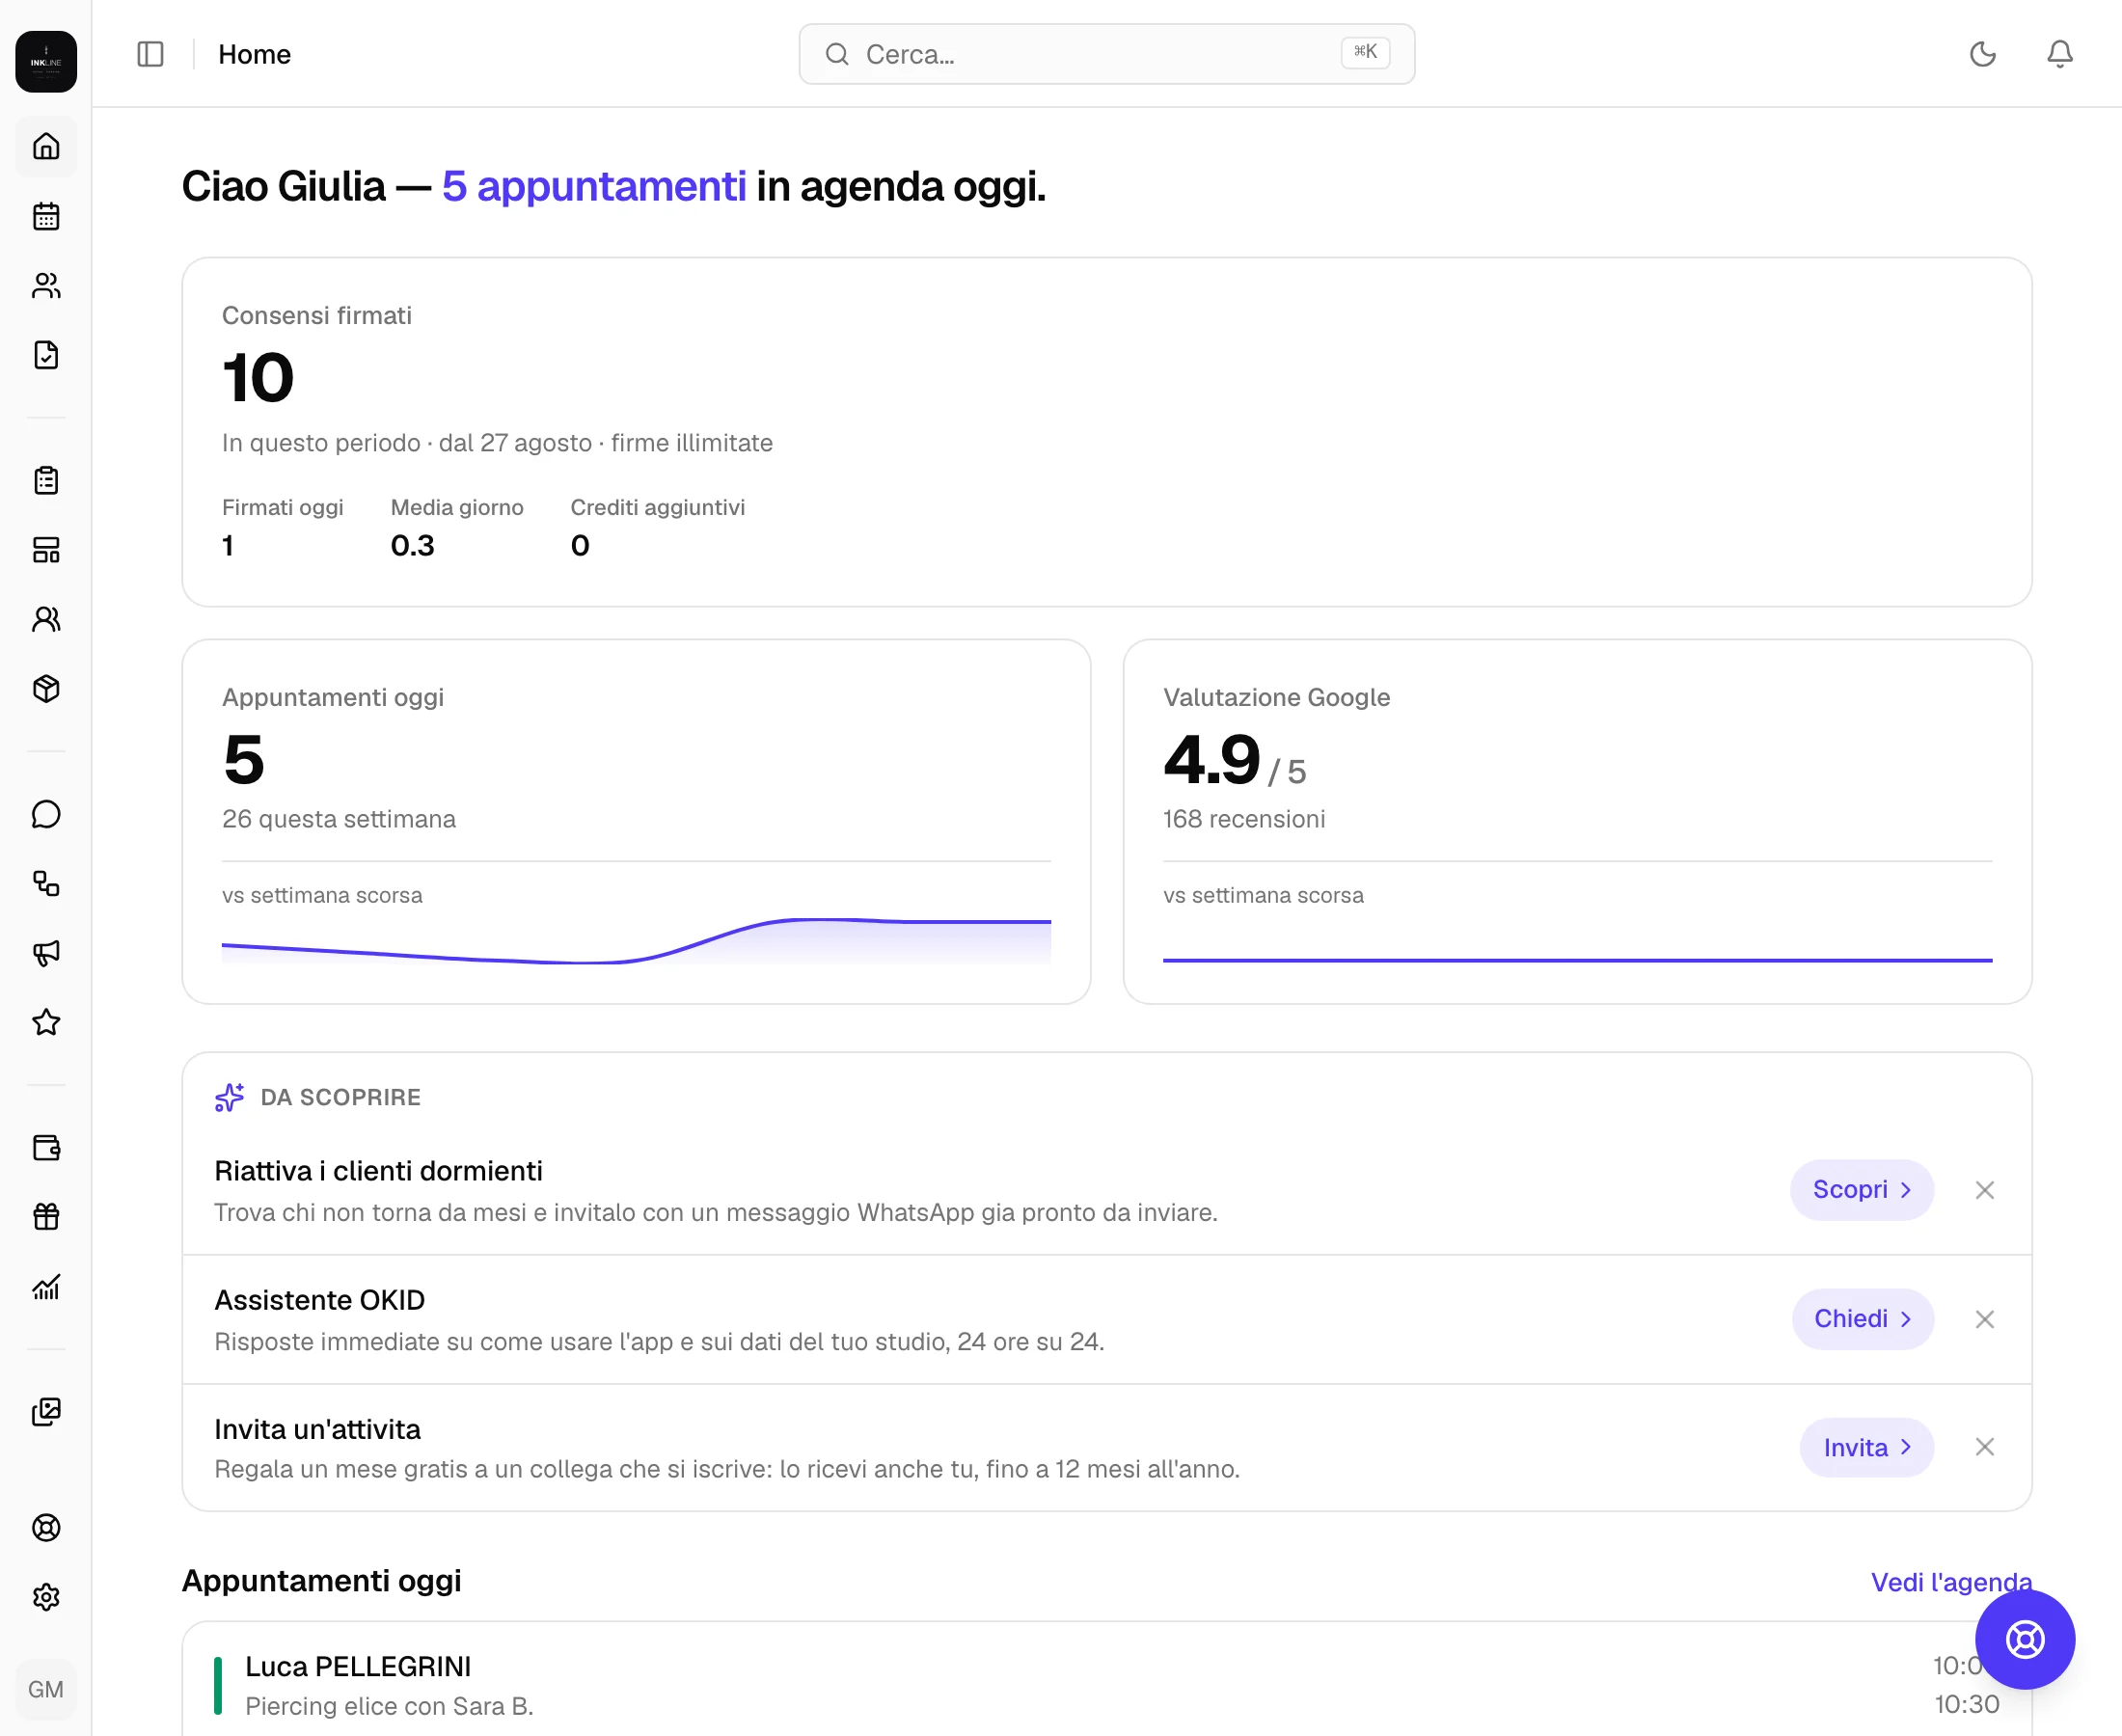This screenshot has height=1736, width=2122.
Task: Open the chat bubble sidebar icon
Action: coord(46,814)
